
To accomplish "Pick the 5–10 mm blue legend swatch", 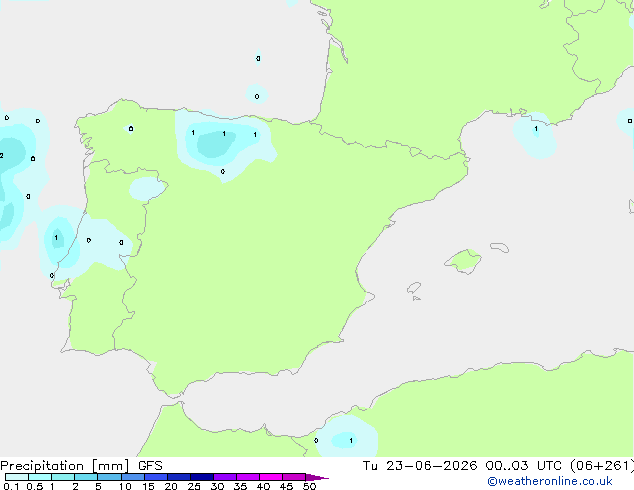I will click(x=110, y=477).
